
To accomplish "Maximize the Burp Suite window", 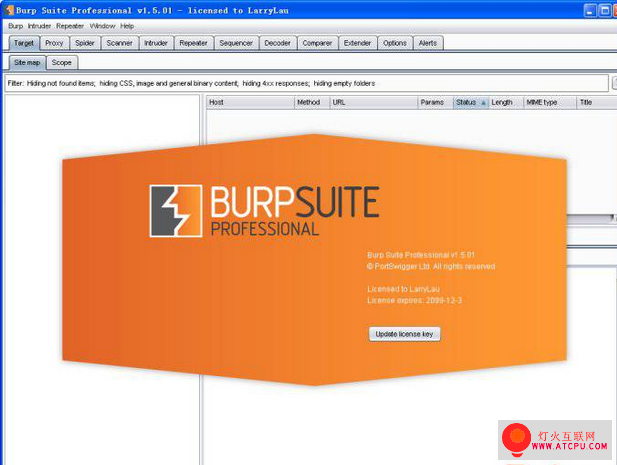I will click(x=604, y=11).
